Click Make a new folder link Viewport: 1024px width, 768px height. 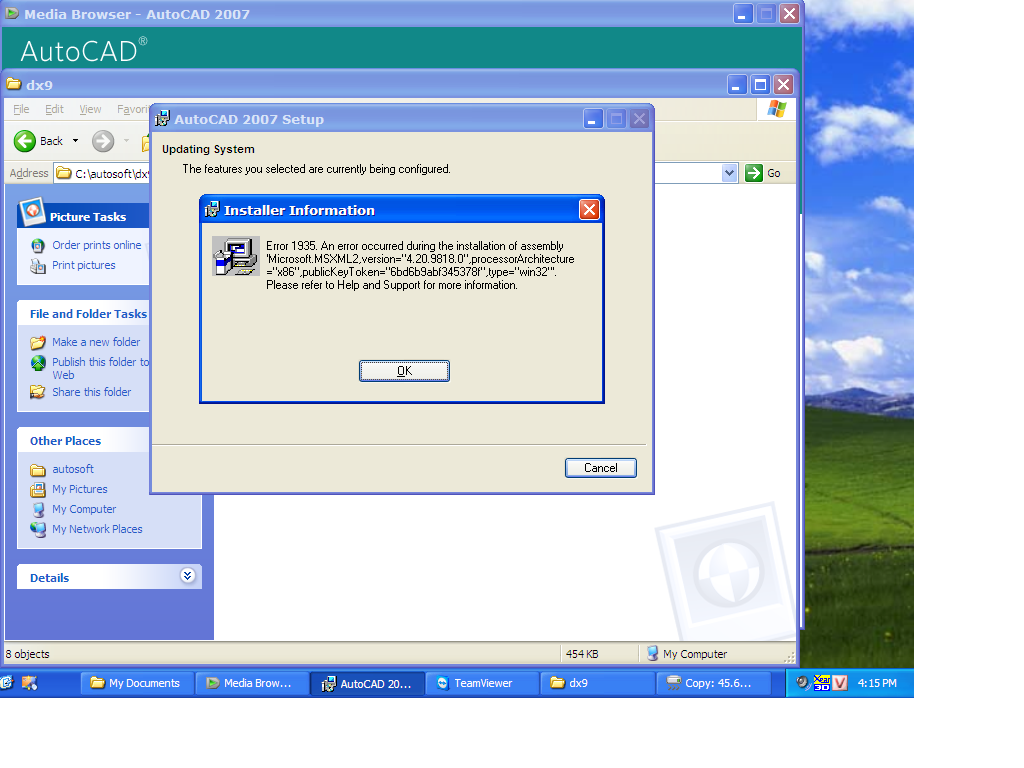(x=96, y=342)
